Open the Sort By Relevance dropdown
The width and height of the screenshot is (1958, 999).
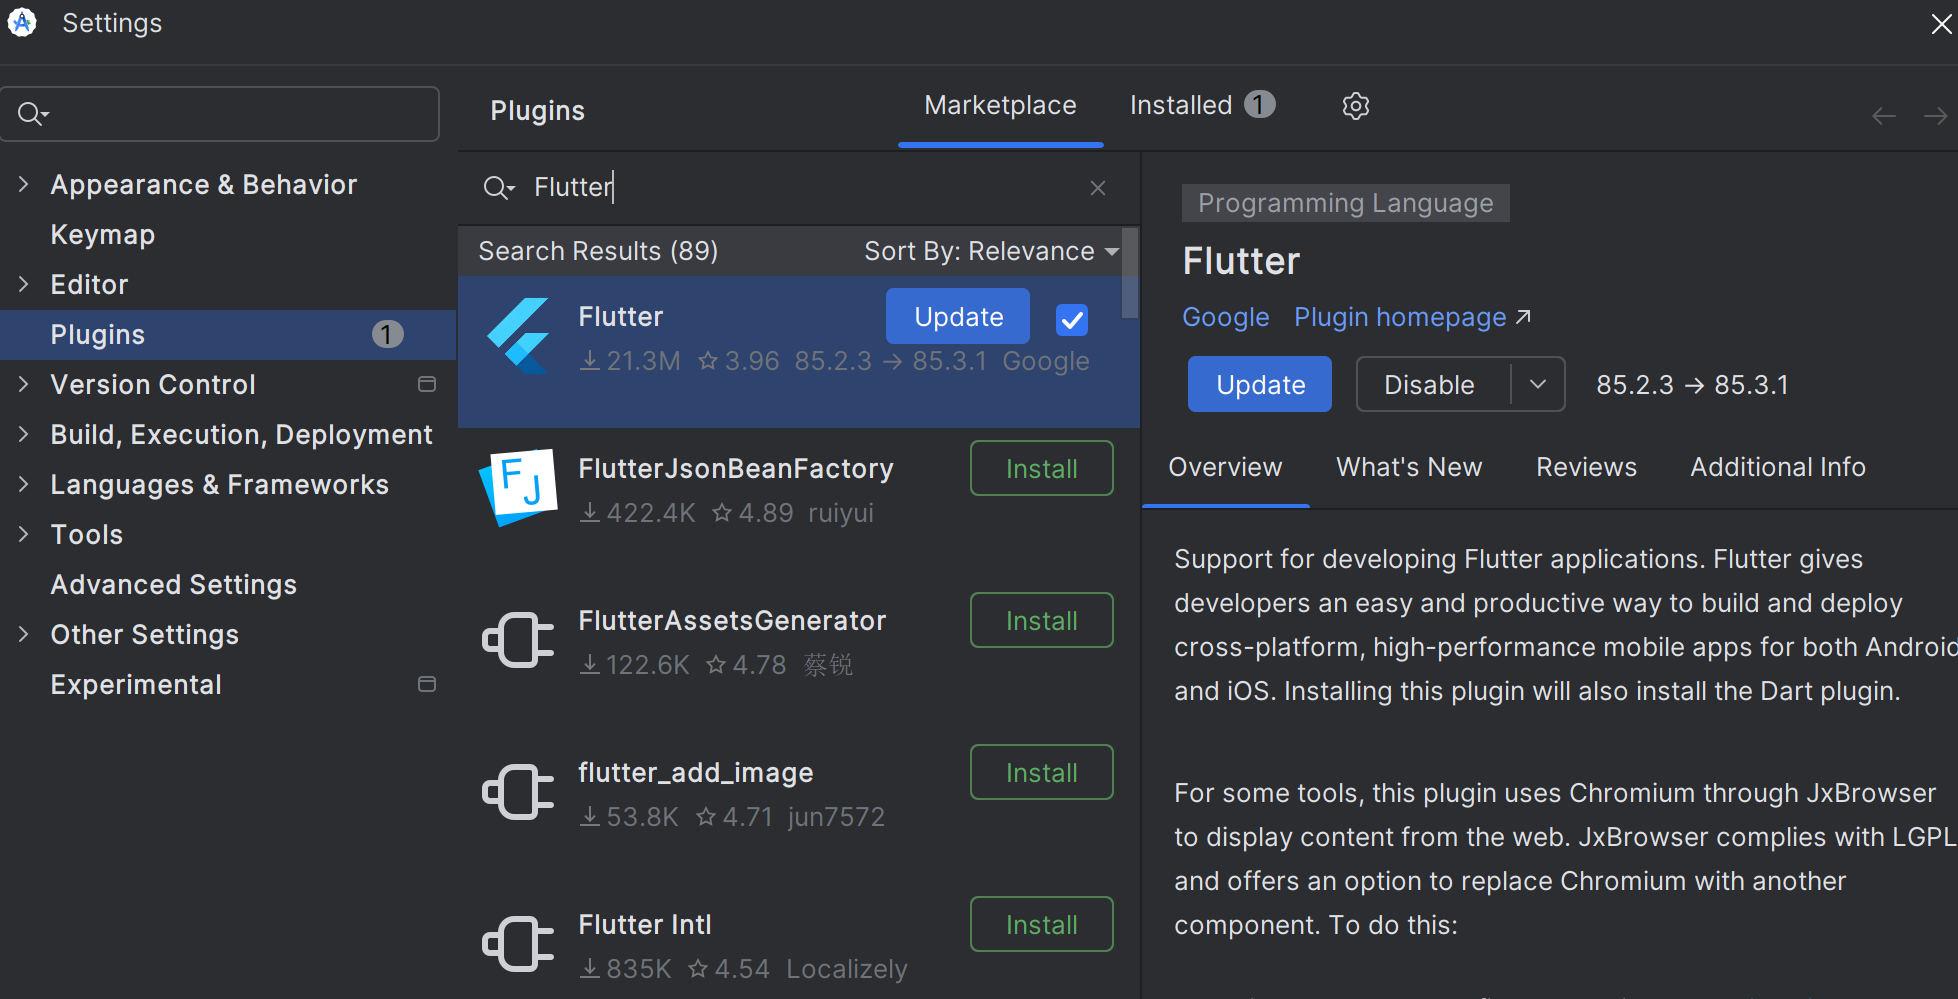[991, 251]
